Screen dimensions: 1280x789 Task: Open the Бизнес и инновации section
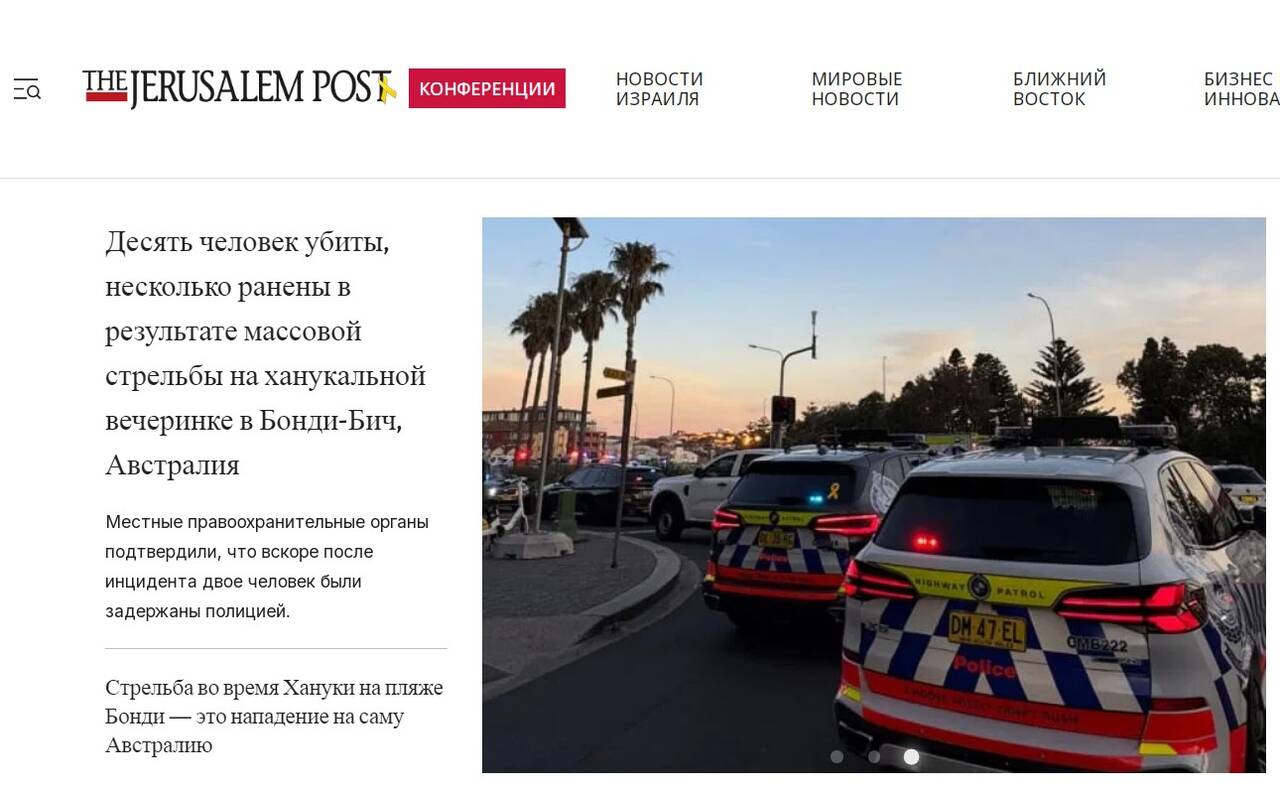(1241, 89)
